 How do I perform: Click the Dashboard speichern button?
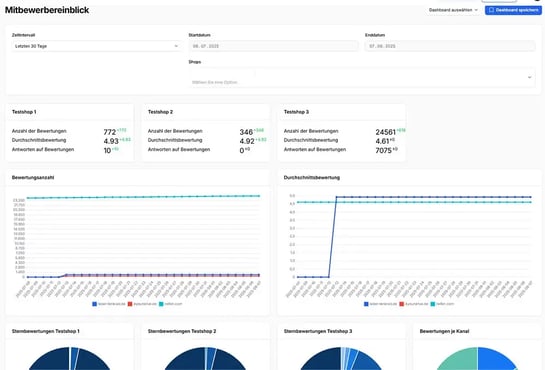[513, 10]
